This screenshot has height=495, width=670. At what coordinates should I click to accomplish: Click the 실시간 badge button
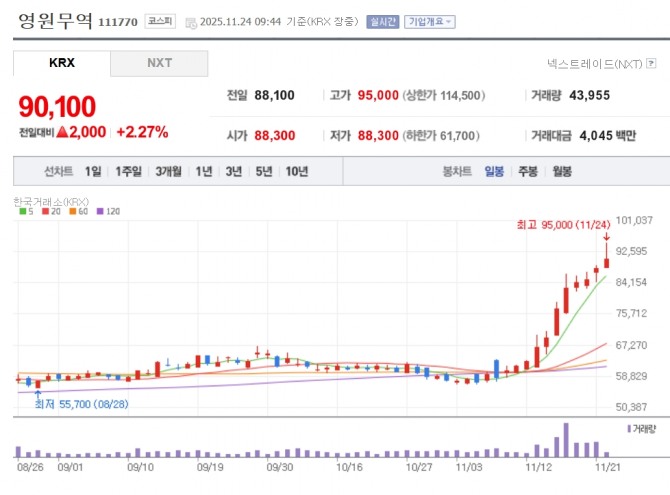coord(382,22)
